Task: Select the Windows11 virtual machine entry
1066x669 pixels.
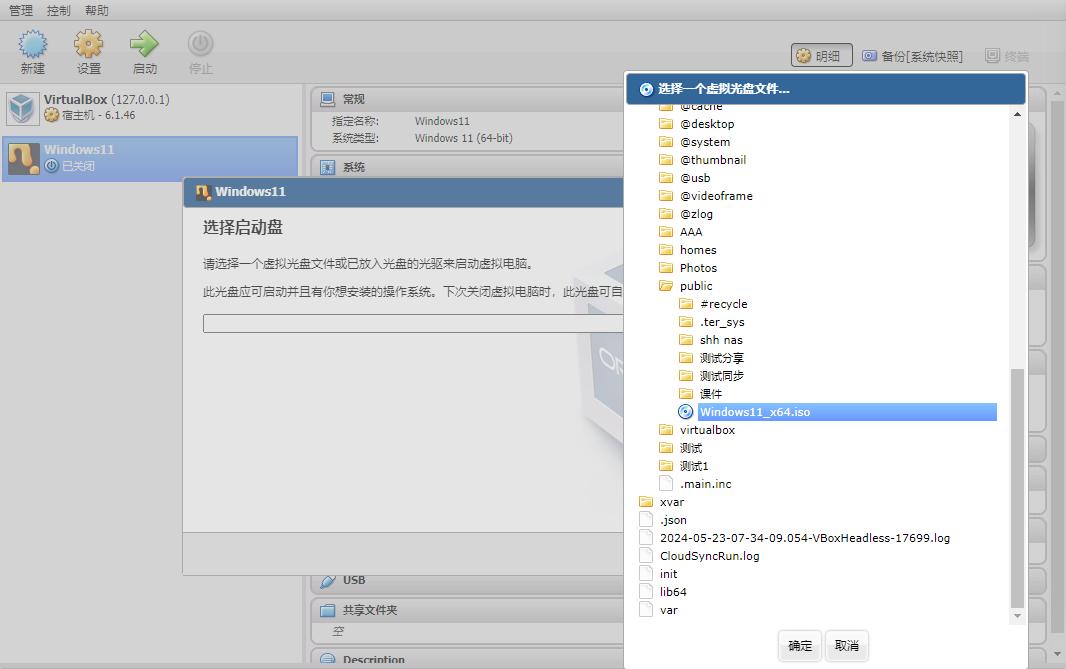Action: pos(150,158)
